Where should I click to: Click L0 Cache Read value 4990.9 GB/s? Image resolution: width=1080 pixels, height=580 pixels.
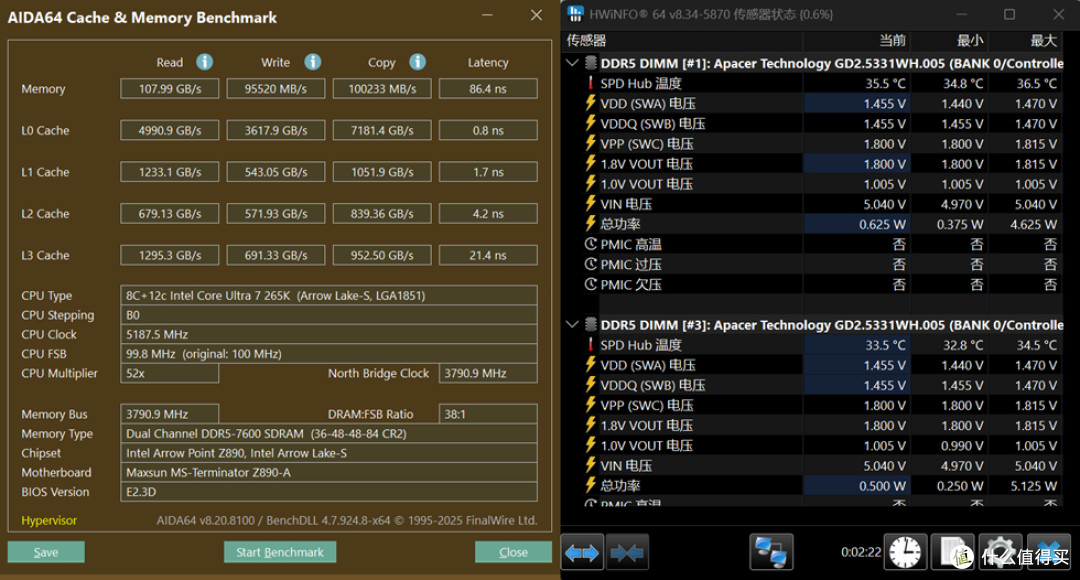(169, 130)
